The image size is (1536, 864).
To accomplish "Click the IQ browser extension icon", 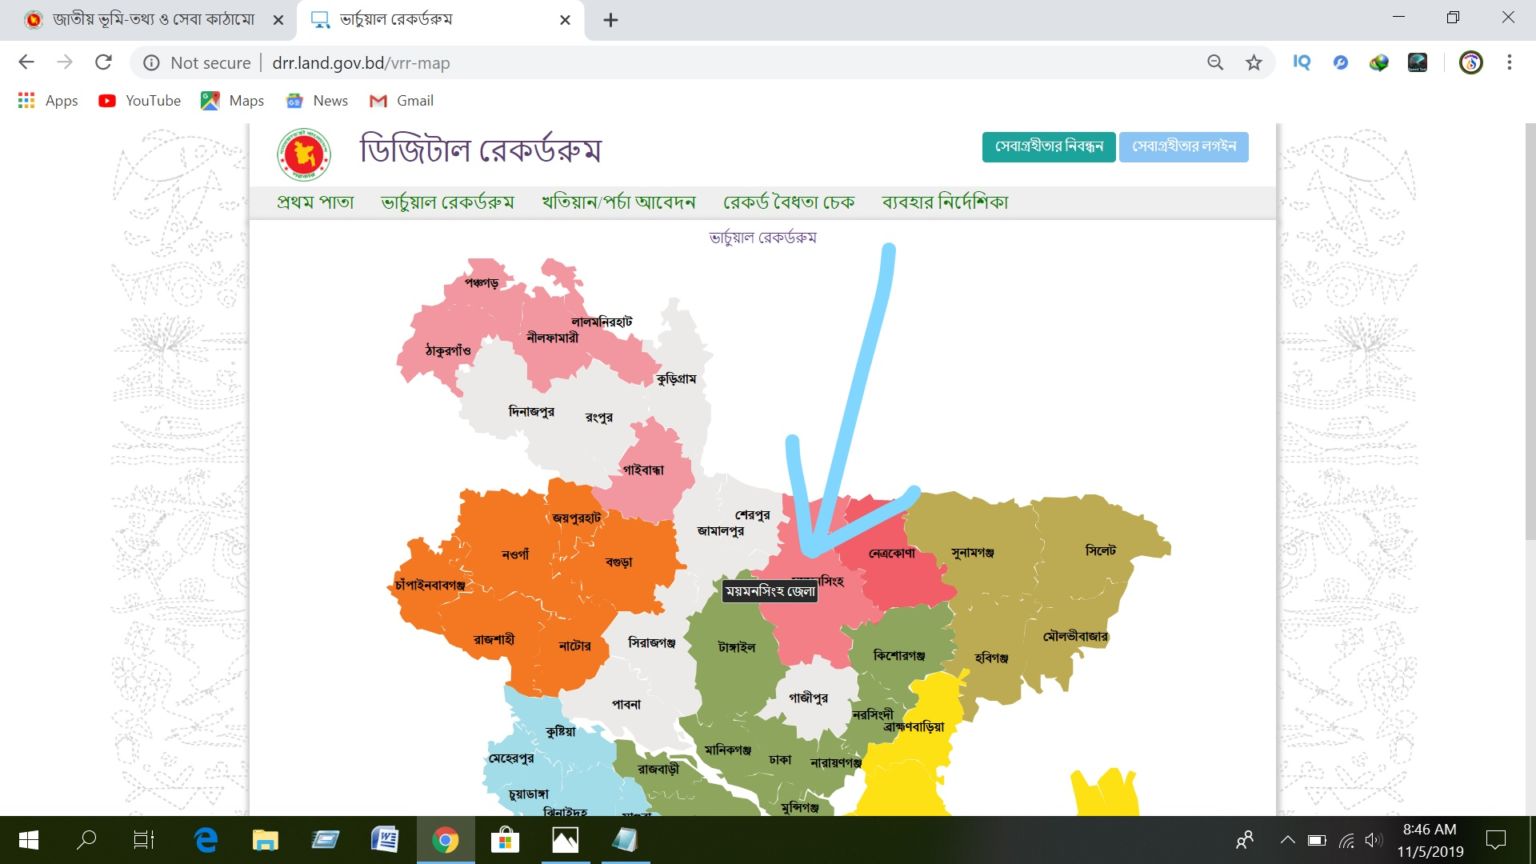I will (1301, 62).
